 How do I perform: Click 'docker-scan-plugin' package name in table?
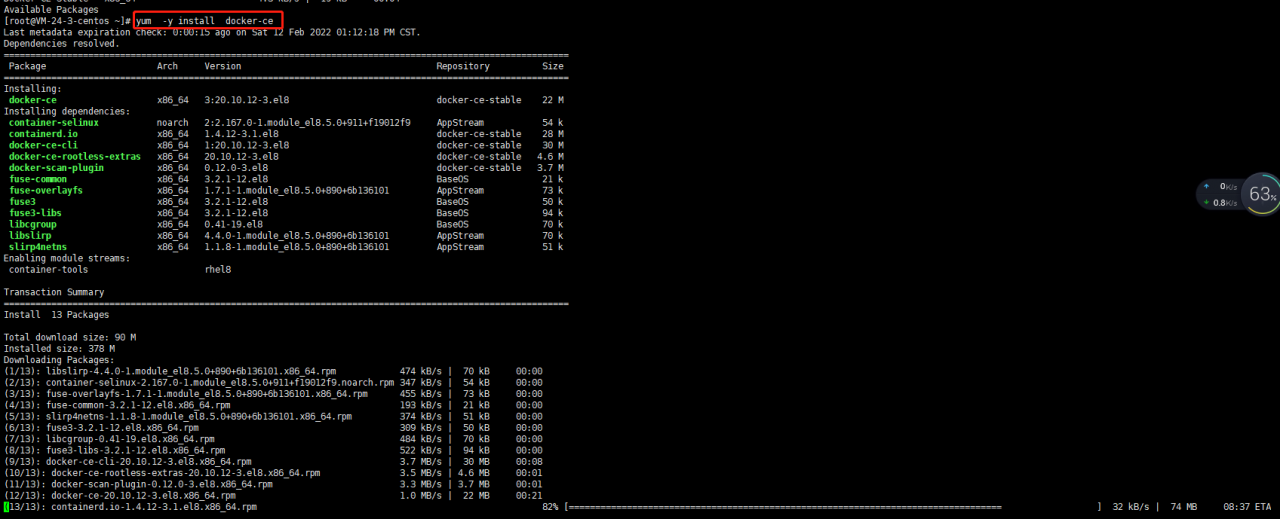pos(56,168)
